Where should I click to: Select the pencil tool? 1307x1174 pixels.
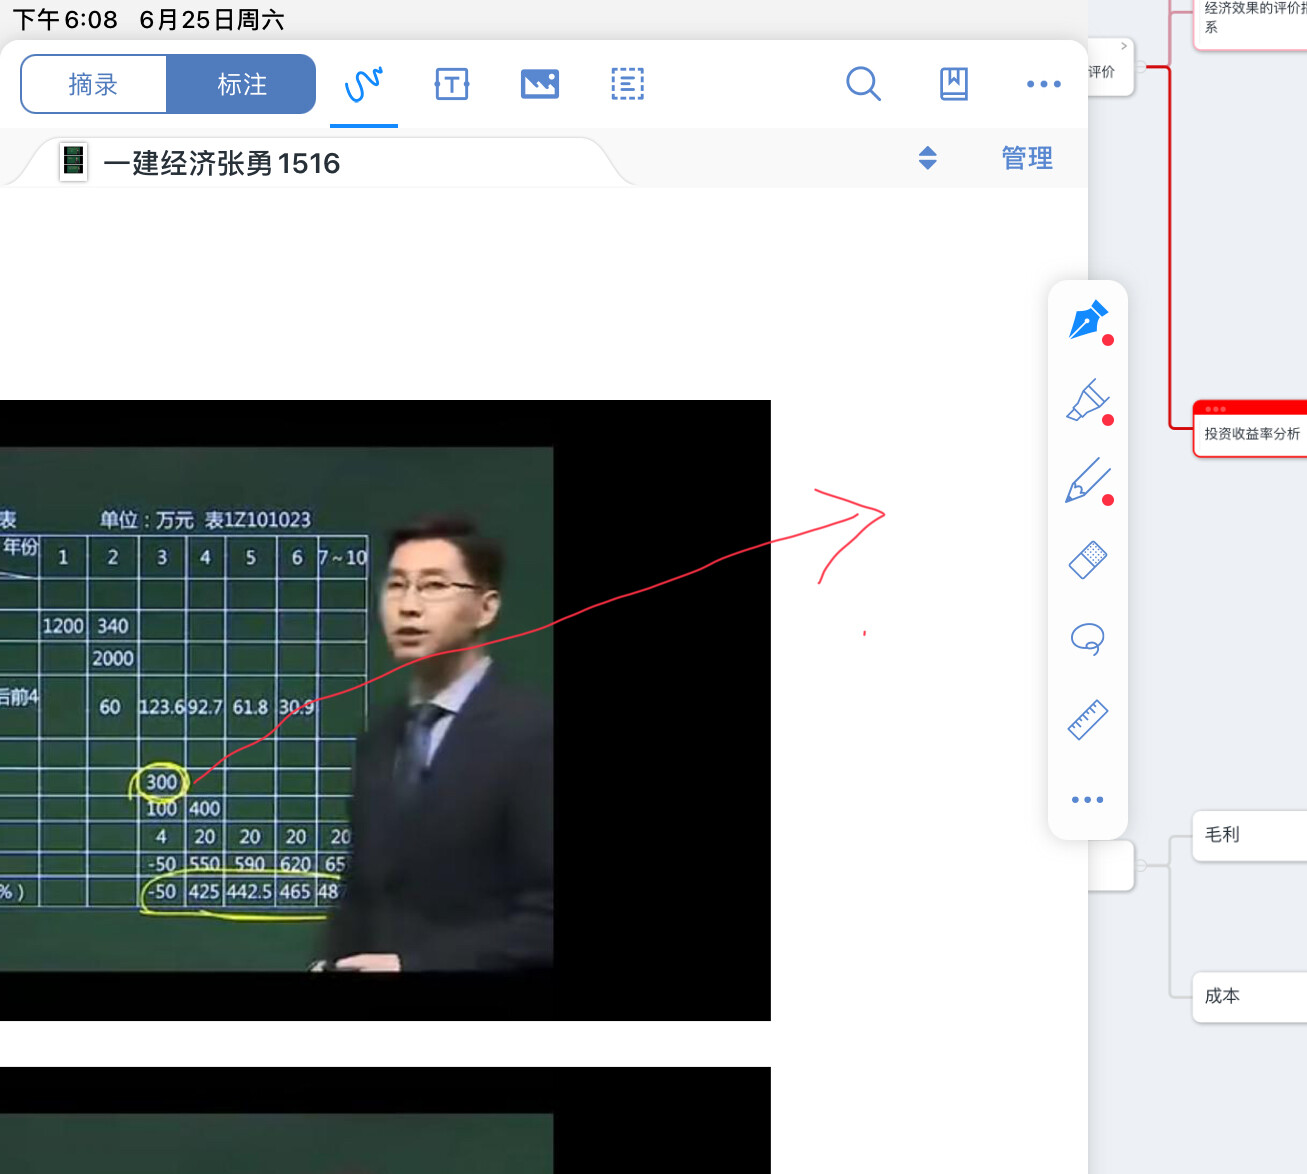tap(1088, 480)
